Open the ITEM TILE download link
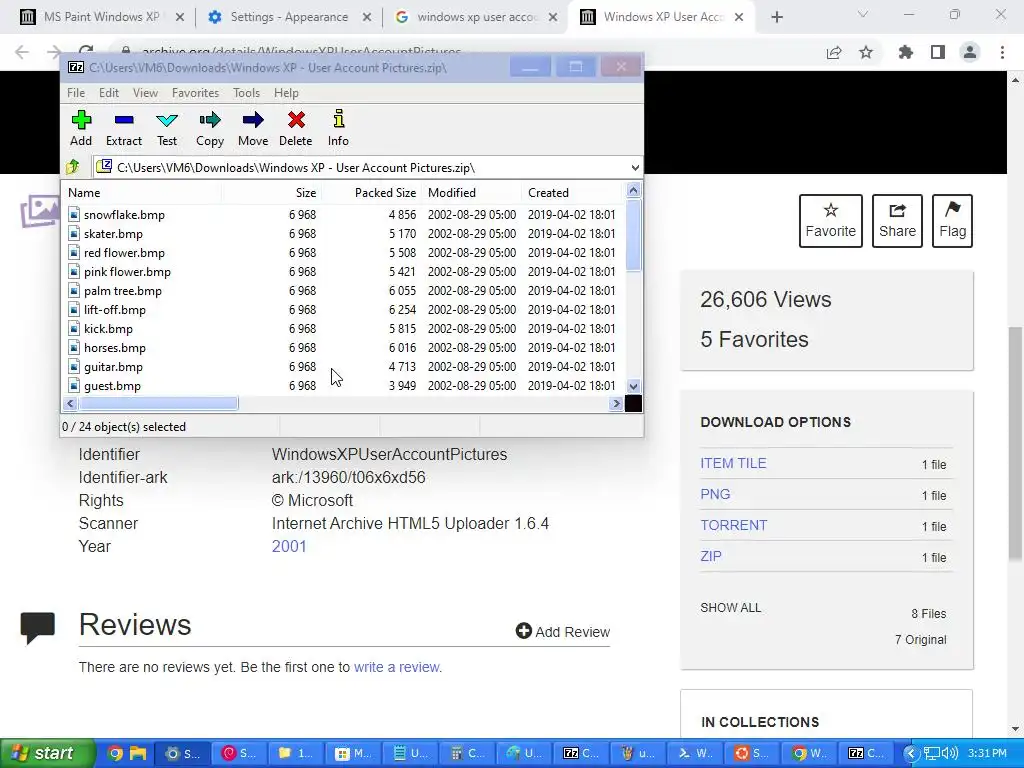Viewport: 1024px width, 768px height. pyautogui.click(x=733, y=463)
